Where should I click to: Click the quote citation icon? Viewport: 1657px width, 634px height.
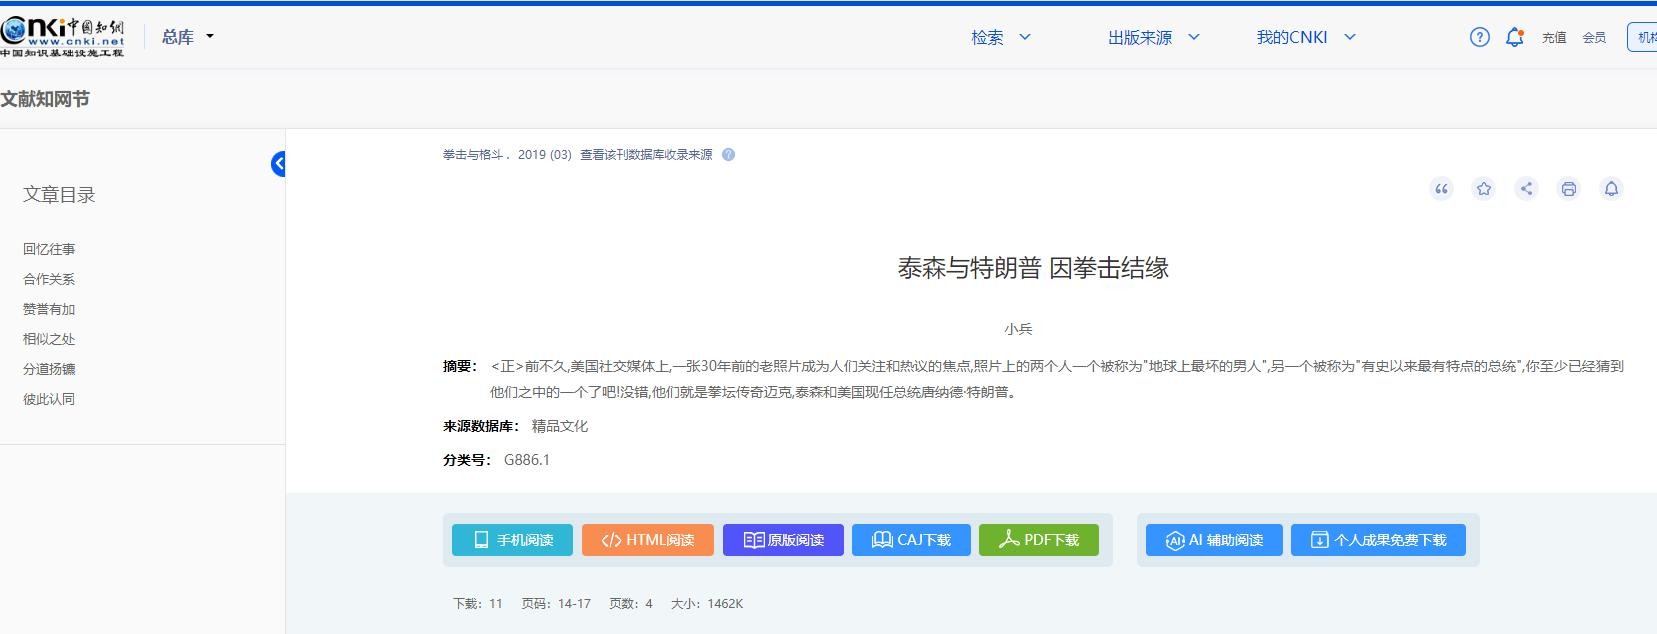[1441, 189]
